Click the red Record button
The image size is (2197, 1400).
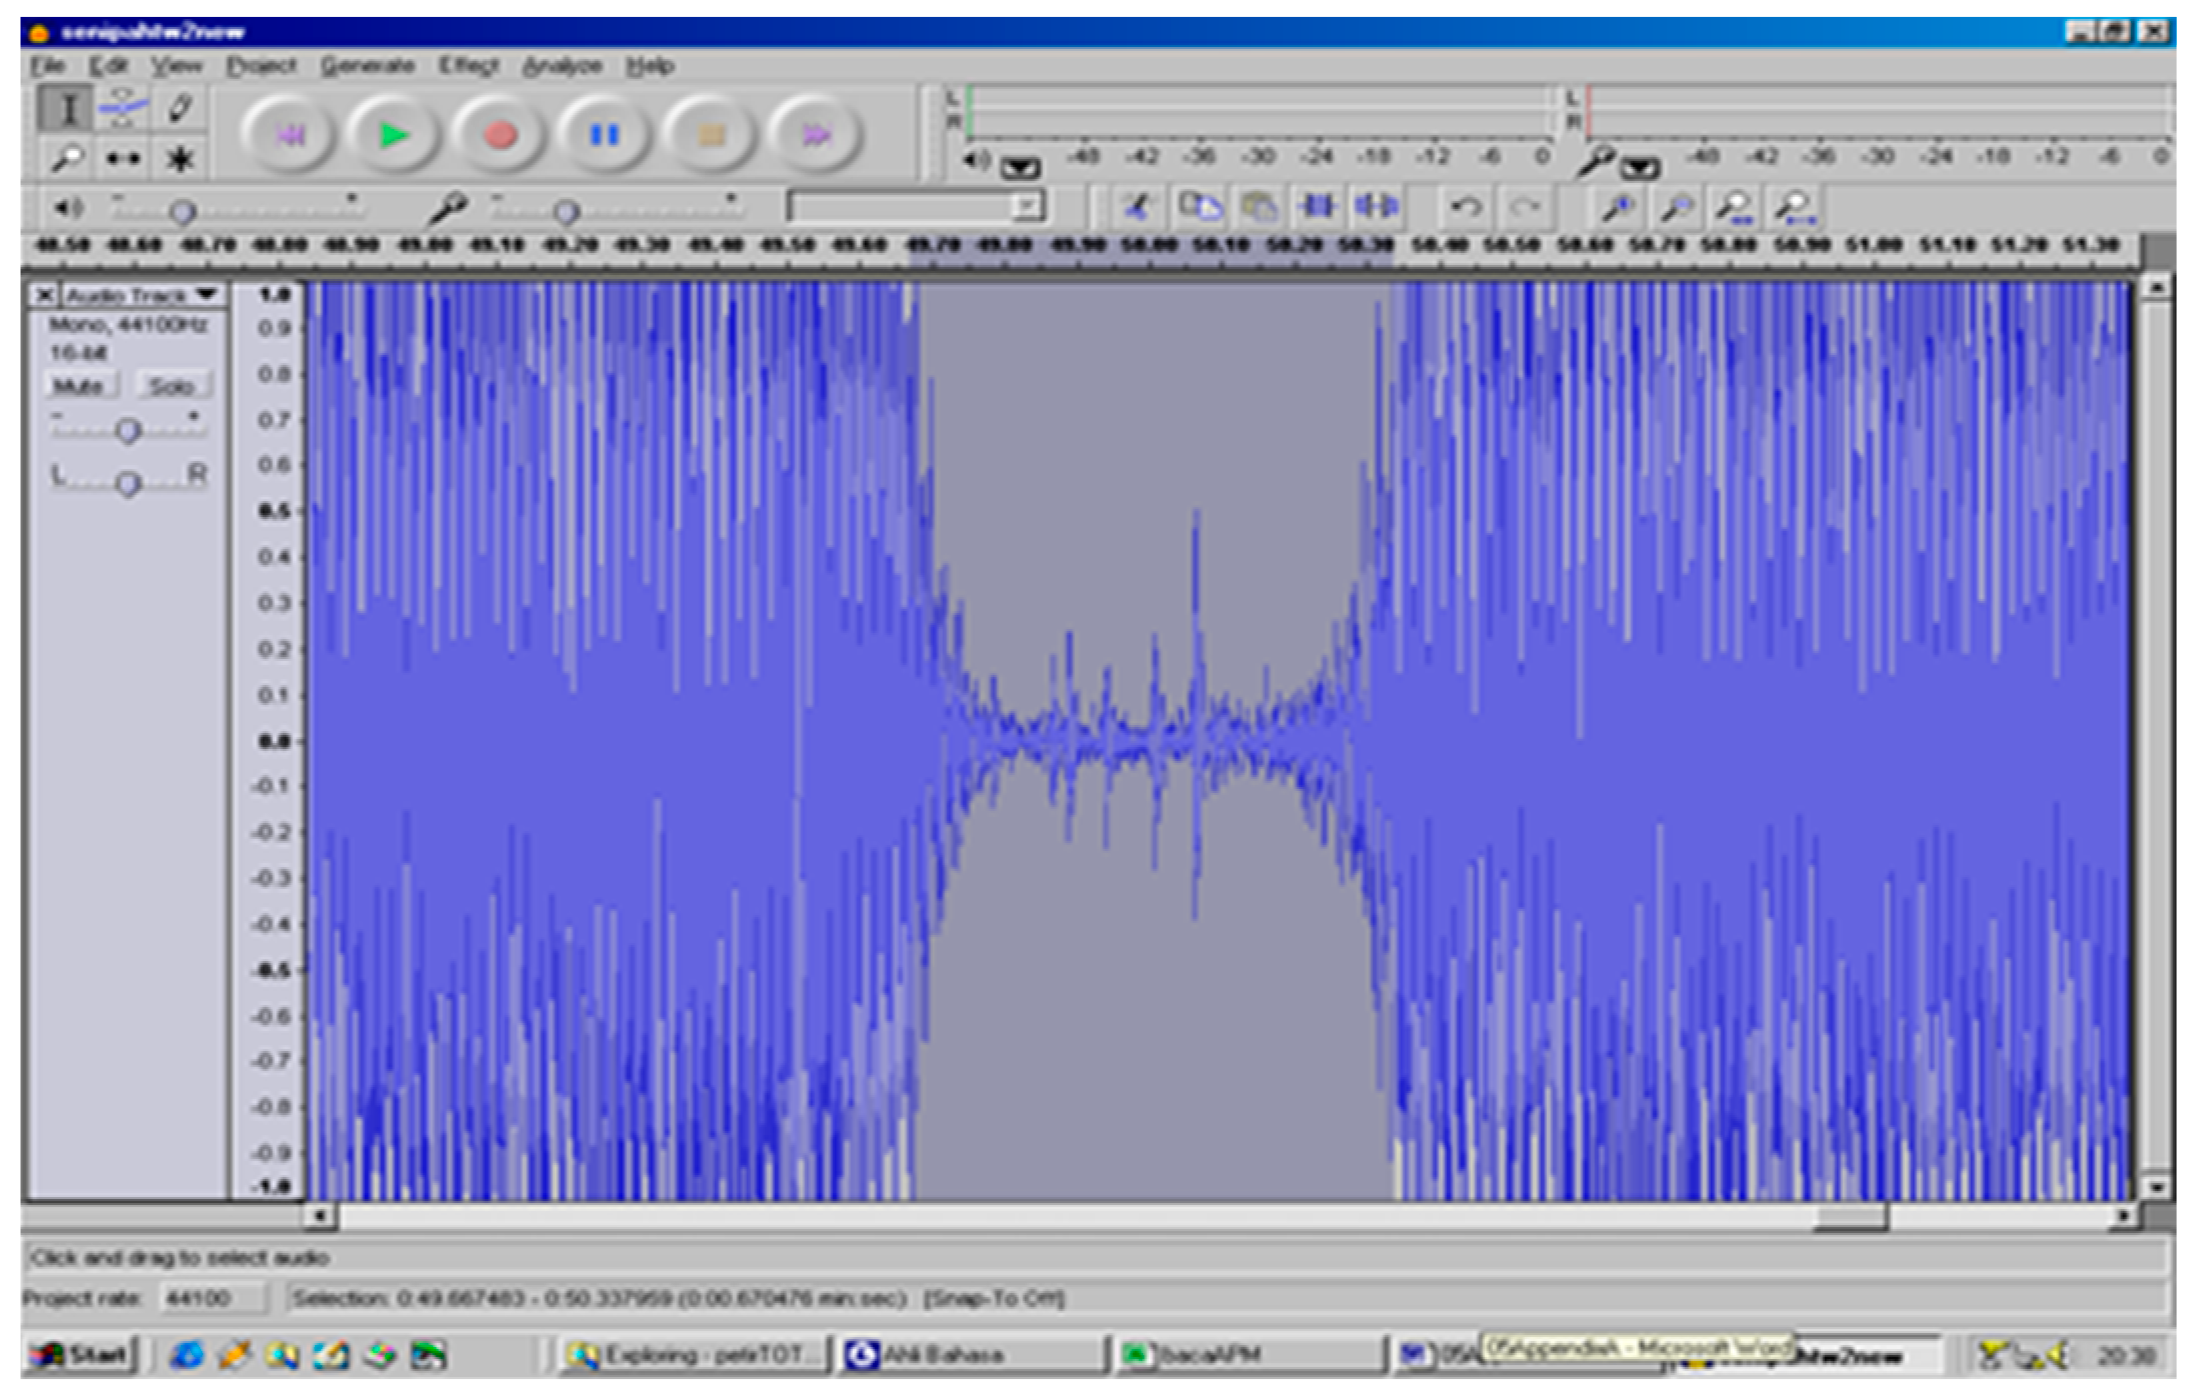coord(499,134)
